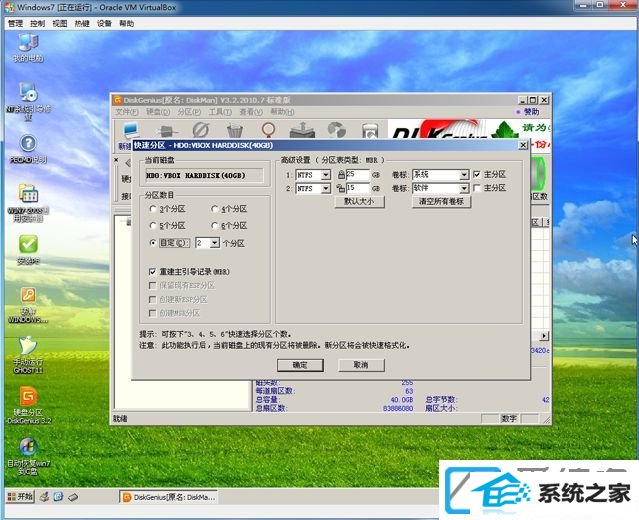The width and height of the screenshot is (639, 520).
Task: Open the Windows password key desktop icon
Action: pos(28,305)
